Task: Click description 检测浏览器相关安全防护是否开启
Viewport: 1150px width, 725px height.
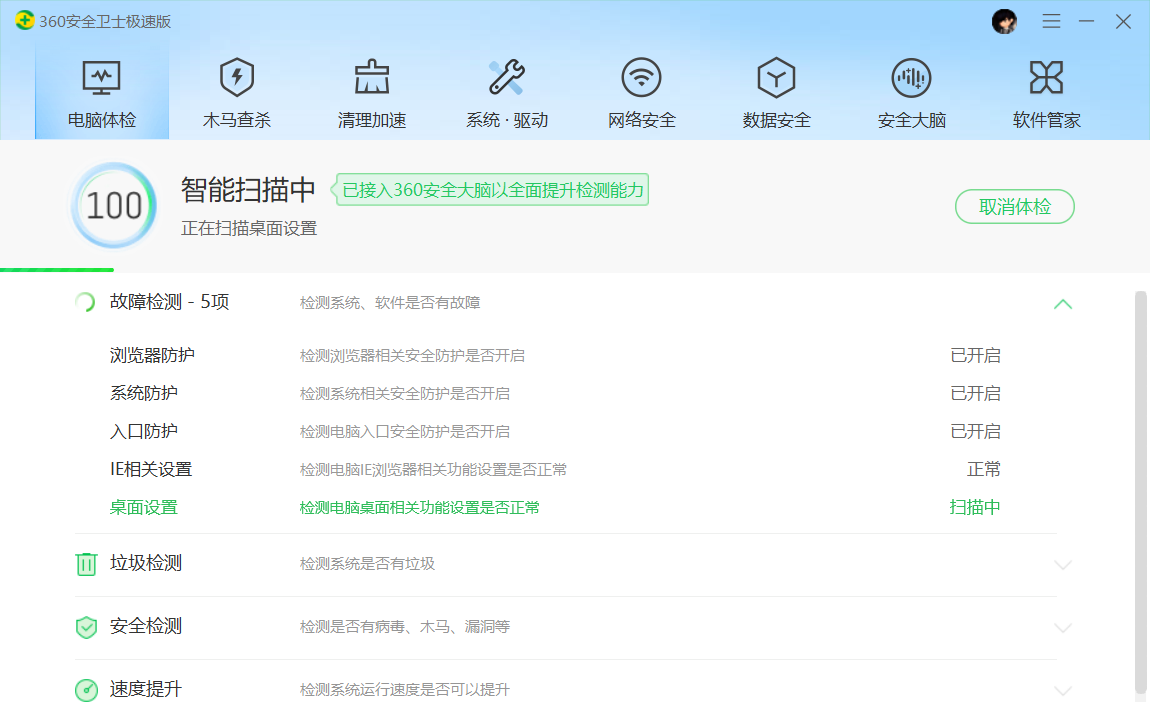Action: [412, 356]
